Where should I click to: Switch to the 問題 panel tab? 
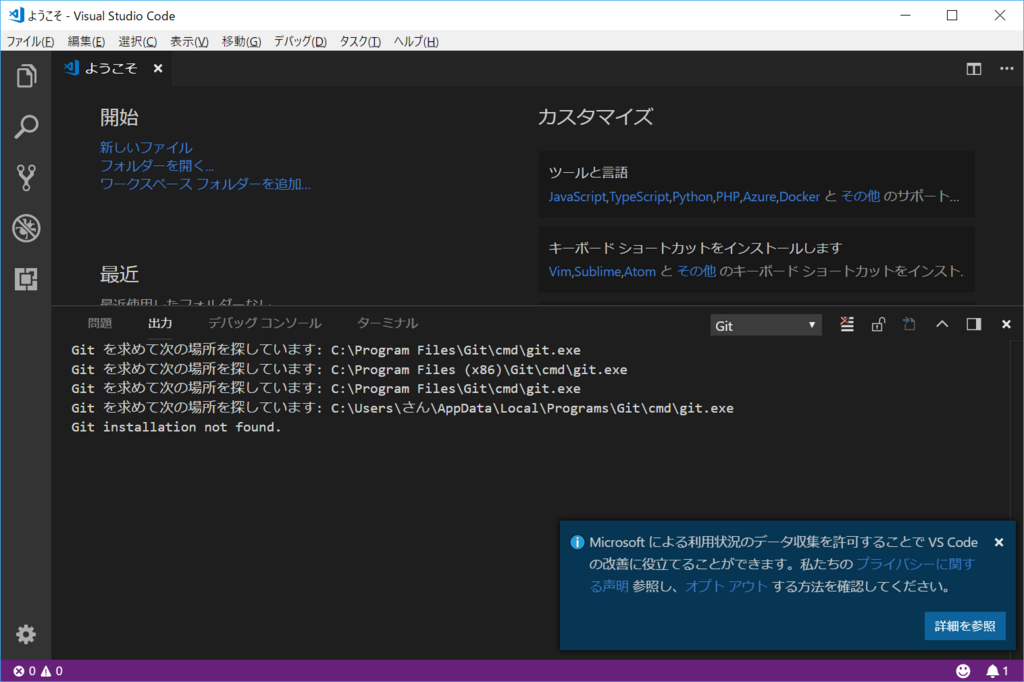(x=100, y=323)
